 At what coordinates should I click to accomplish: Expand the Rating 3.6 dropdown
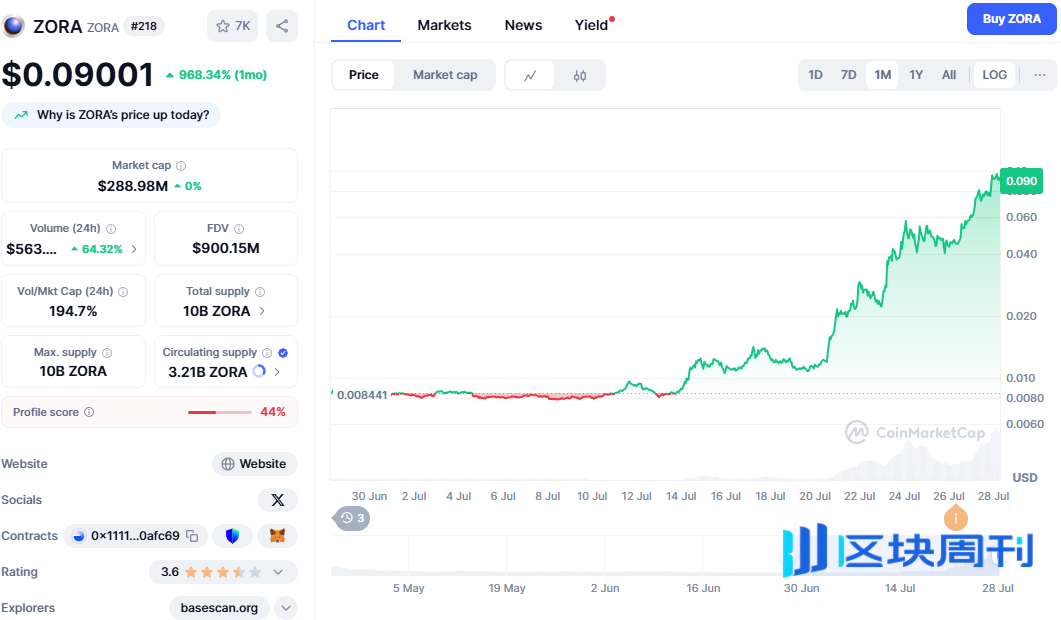[278, 573]
